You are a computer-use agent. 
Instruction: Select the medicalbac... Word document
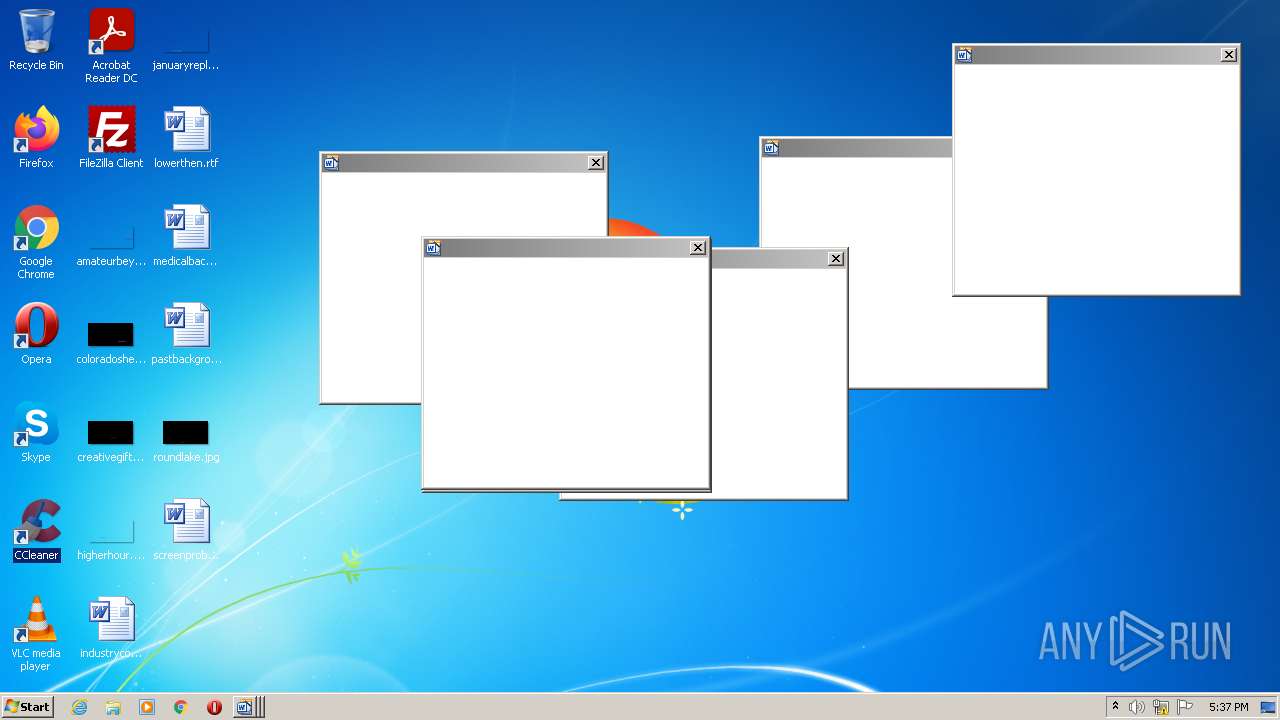[x=186, y=236]
